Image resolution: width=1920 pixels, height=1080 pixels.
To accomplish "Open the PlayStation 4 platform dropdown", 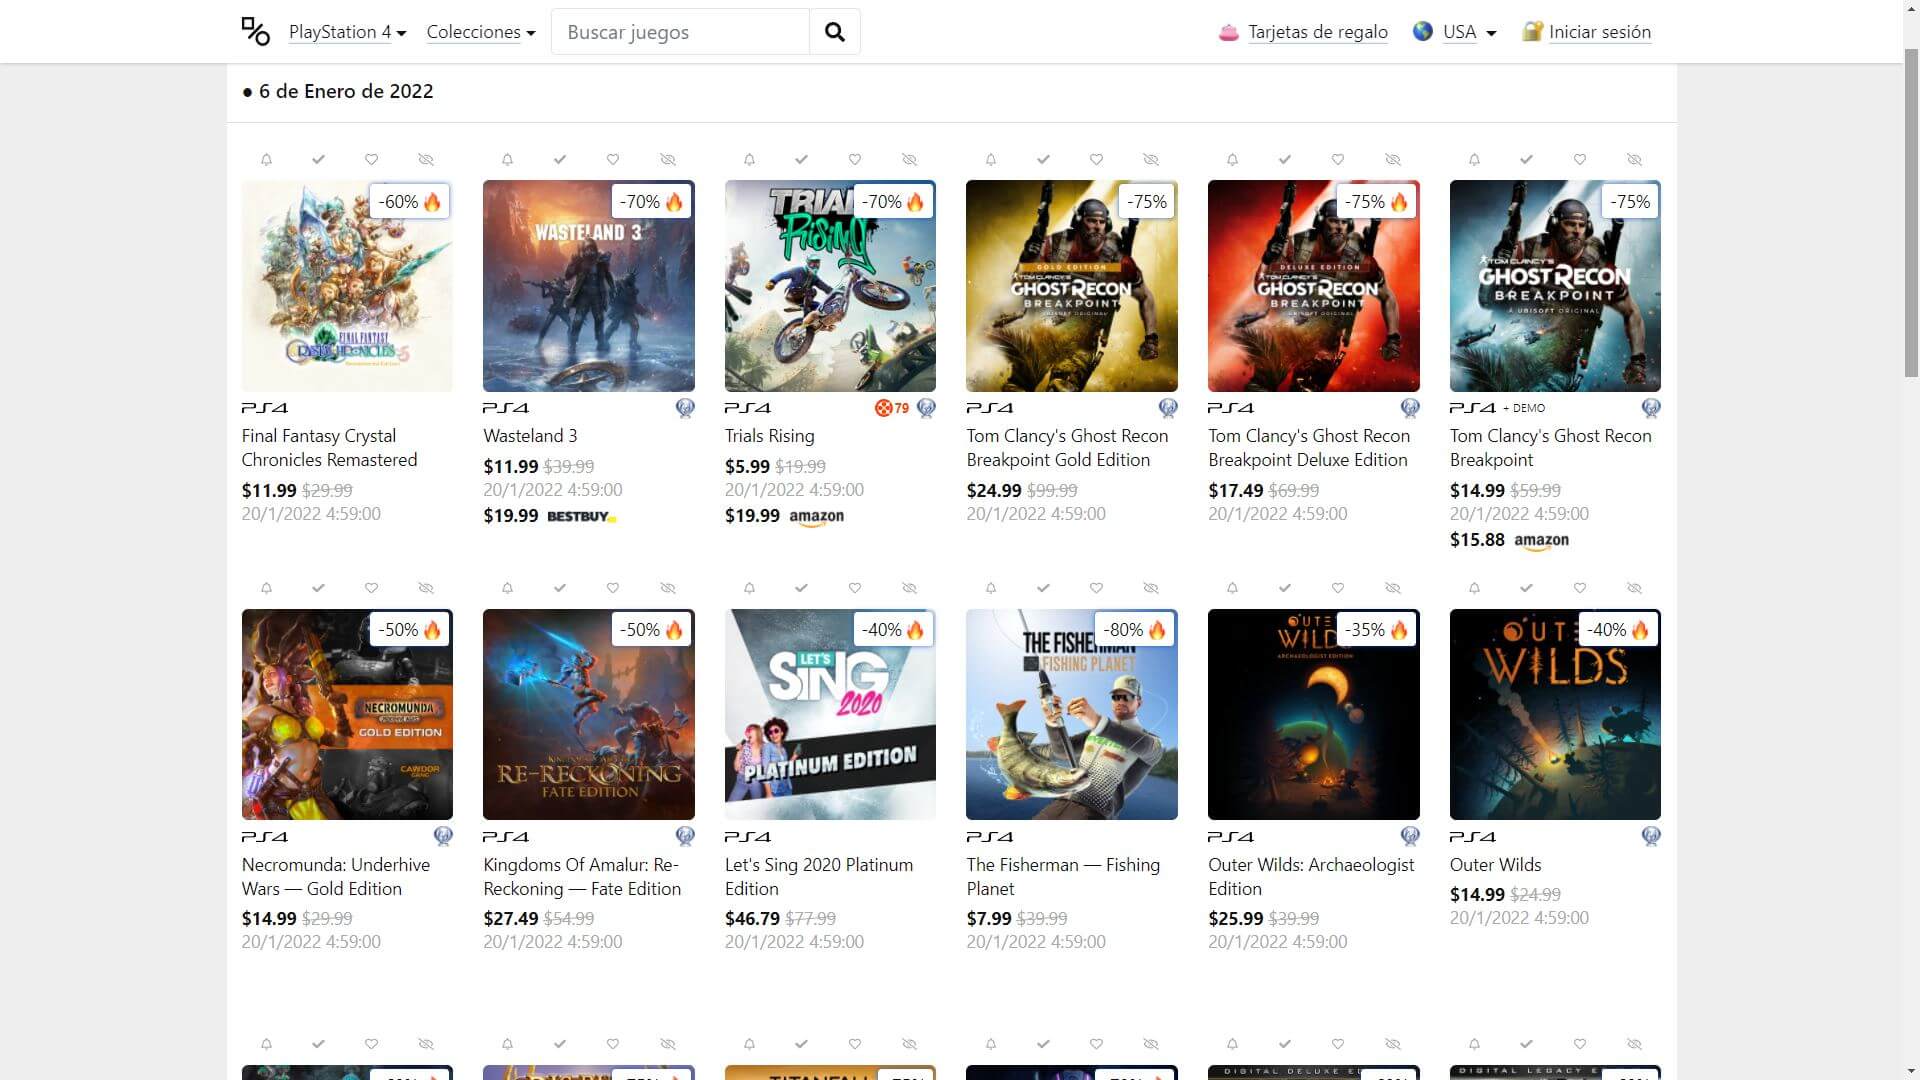I will click(347, 32).
